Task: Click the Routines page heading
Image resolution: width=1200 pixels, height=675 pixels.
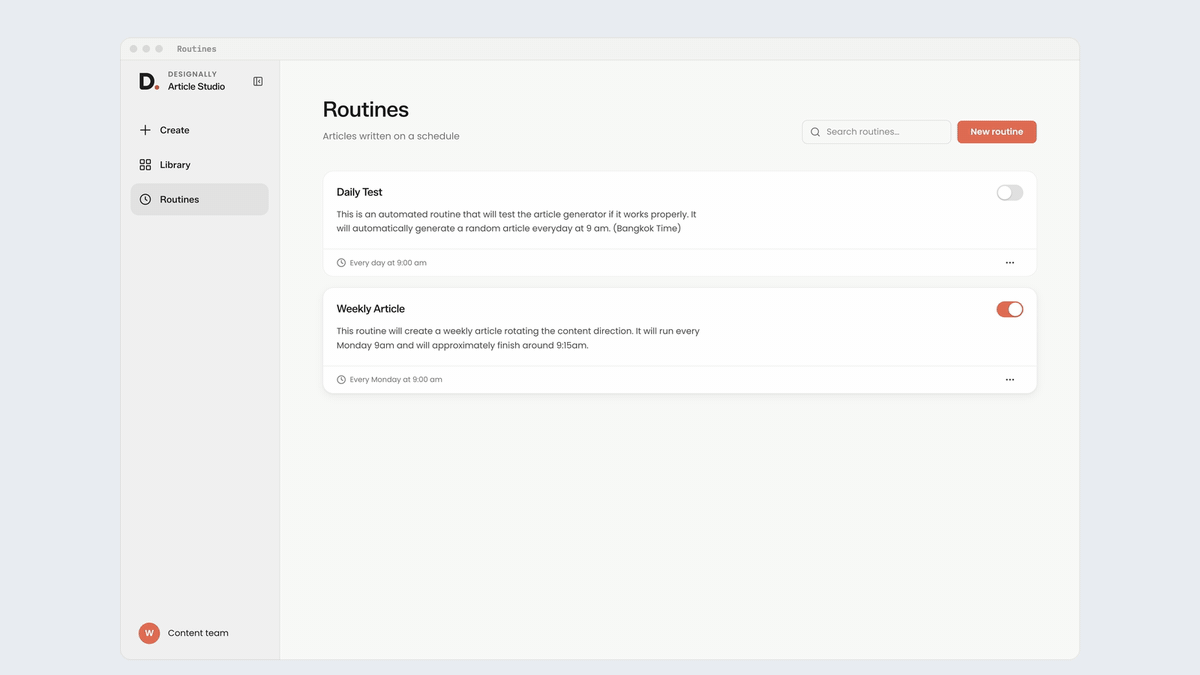Action: (x=366, y=110)
